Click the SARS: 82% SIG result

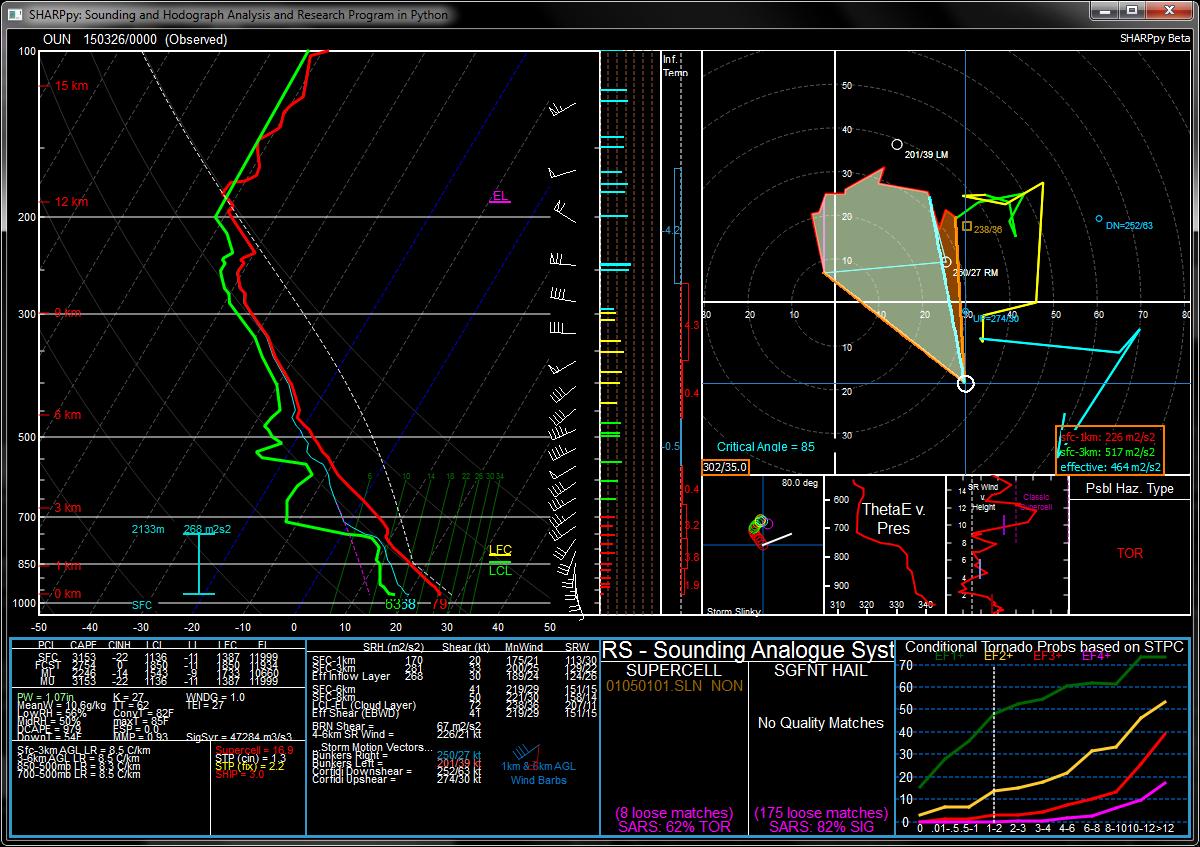(821, 827)
